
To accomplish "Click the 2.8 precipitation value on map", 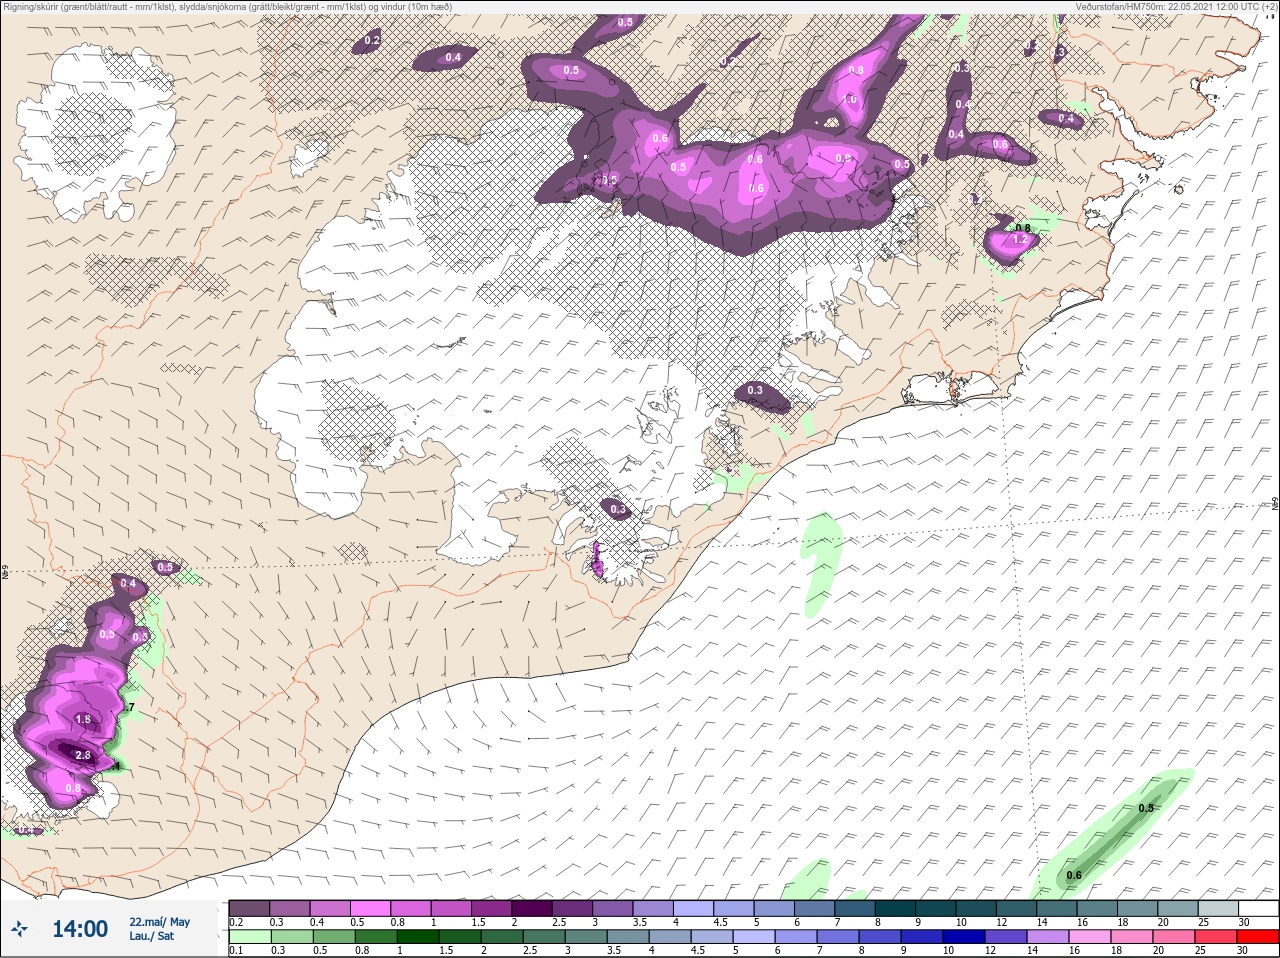I will (83, 756).
